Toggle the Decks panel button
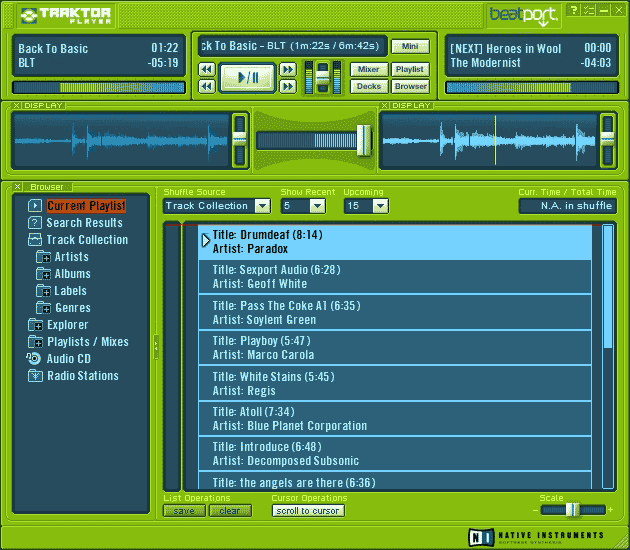Viewport: 630px width, 550px height. tap(369, 86)
